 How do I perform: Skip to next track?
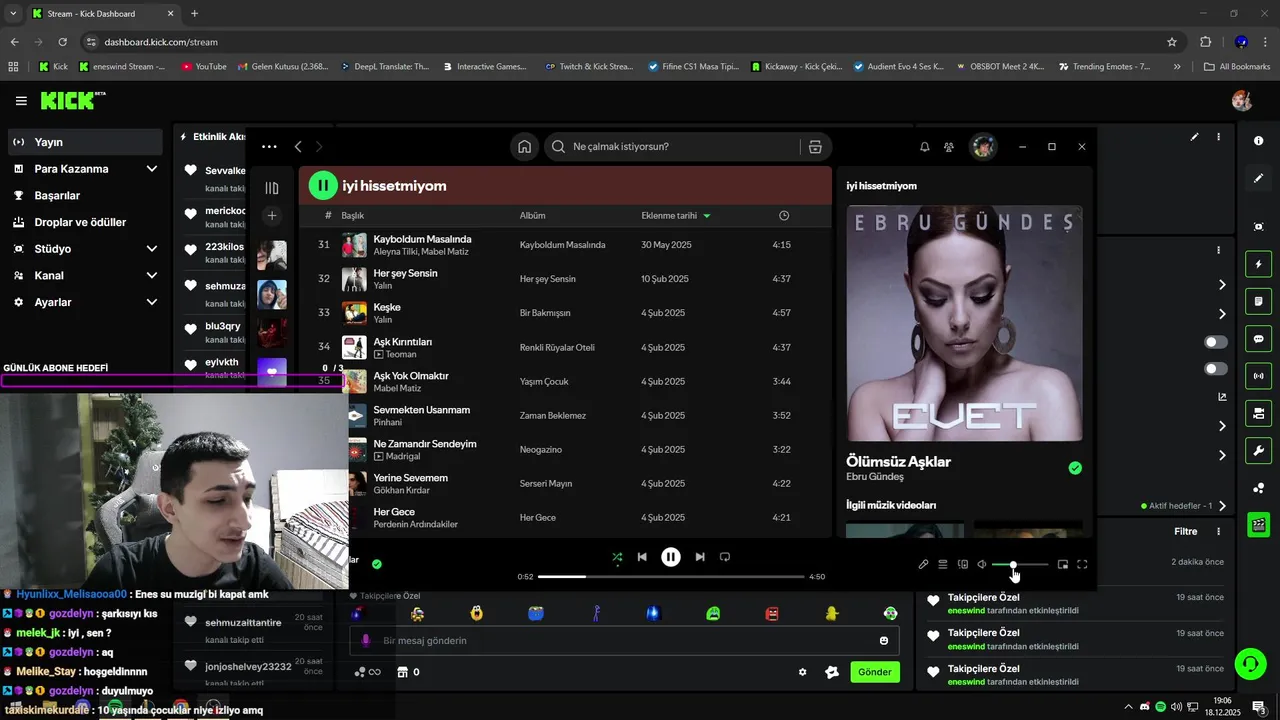tap(700, 557)
